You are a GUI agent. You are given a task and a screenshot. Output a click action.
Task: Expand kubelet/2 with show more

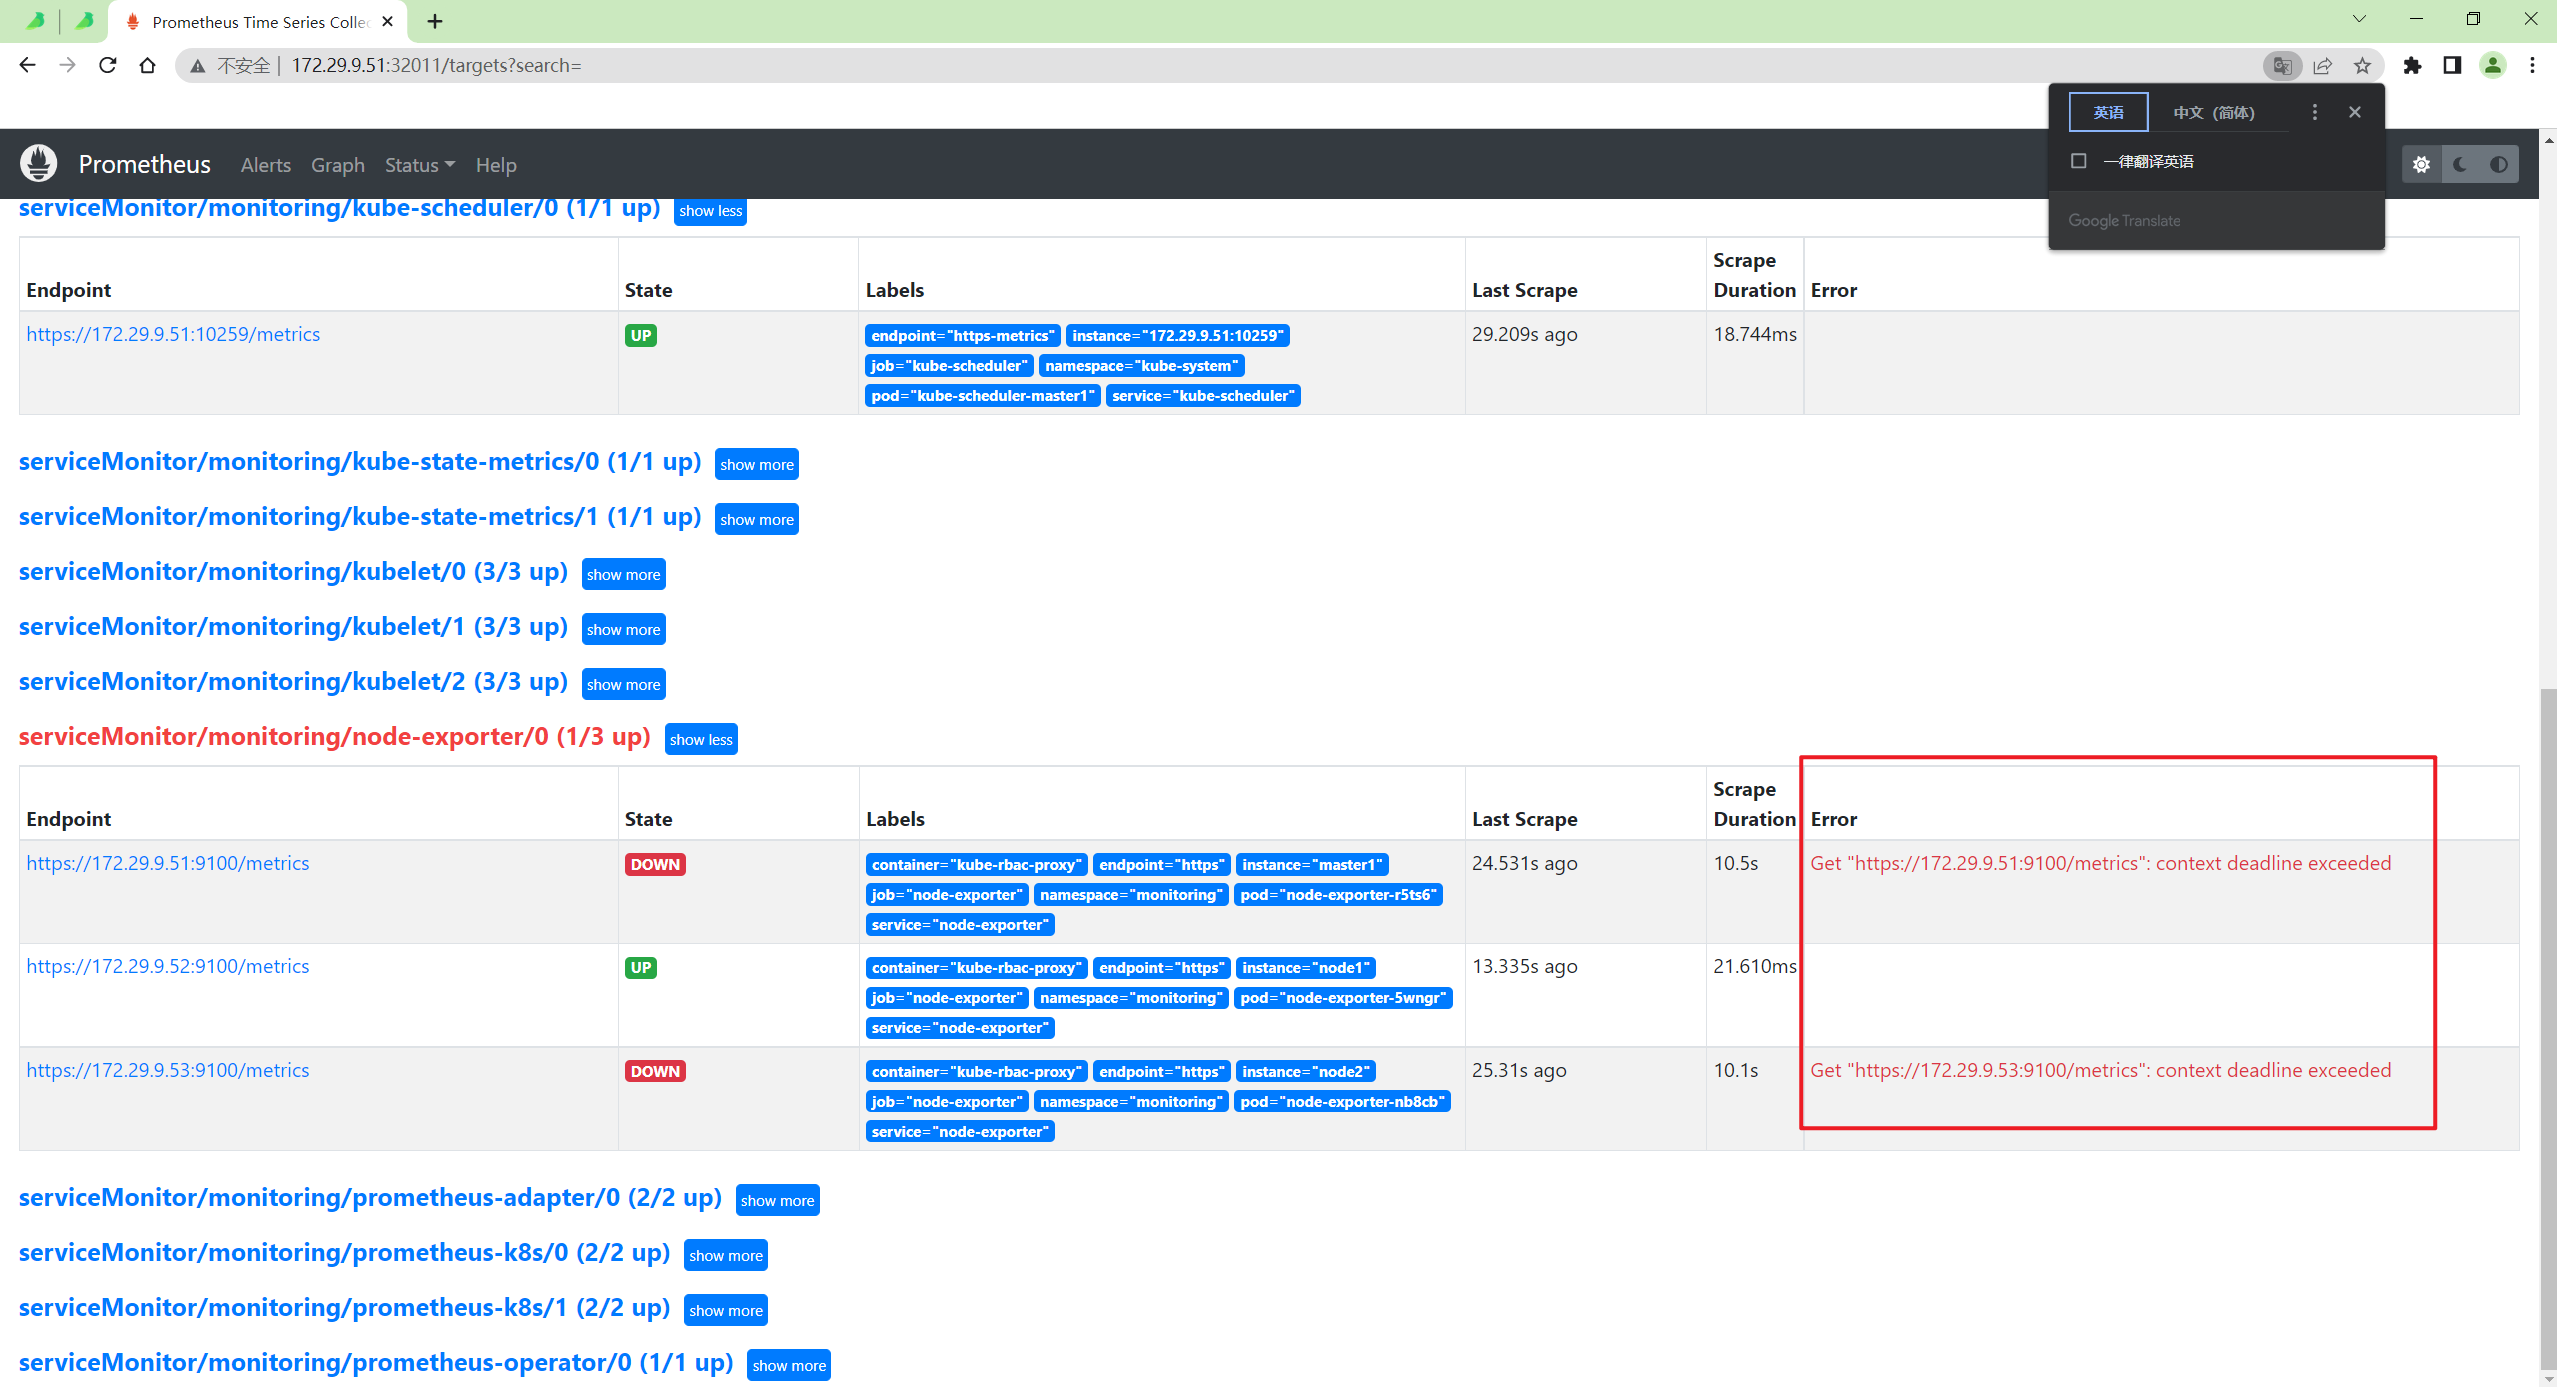coord(623,684)
